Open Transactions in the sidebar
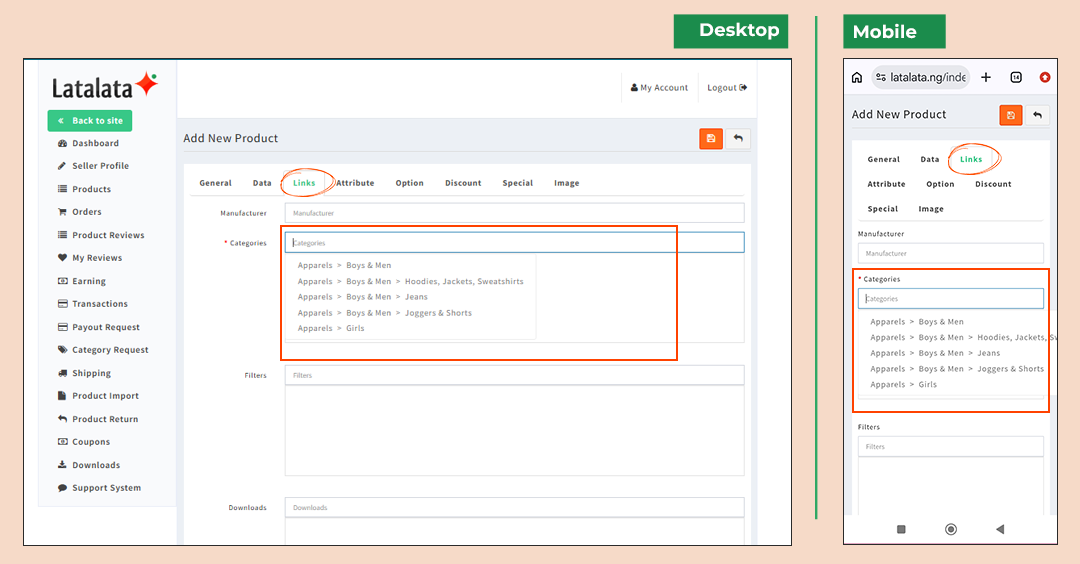Image resolution: width=1080 pixels, height=564 pixels. click(92, 304)
